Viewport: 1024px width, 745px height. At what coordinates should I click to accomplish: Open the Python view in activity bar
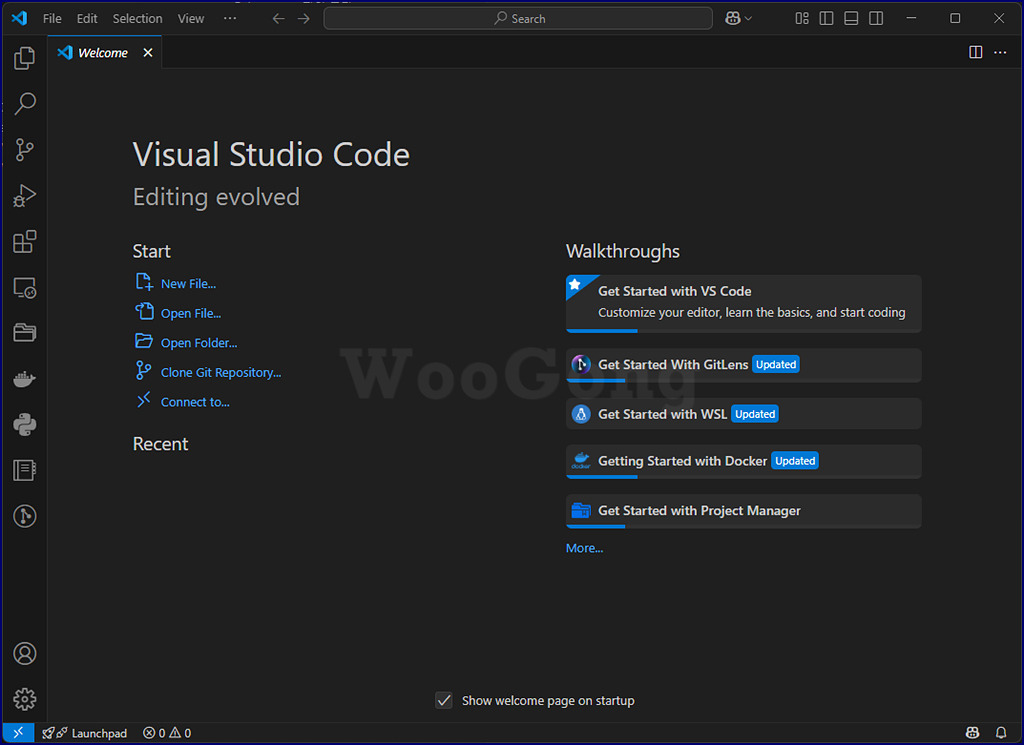[x=24, y=424]
